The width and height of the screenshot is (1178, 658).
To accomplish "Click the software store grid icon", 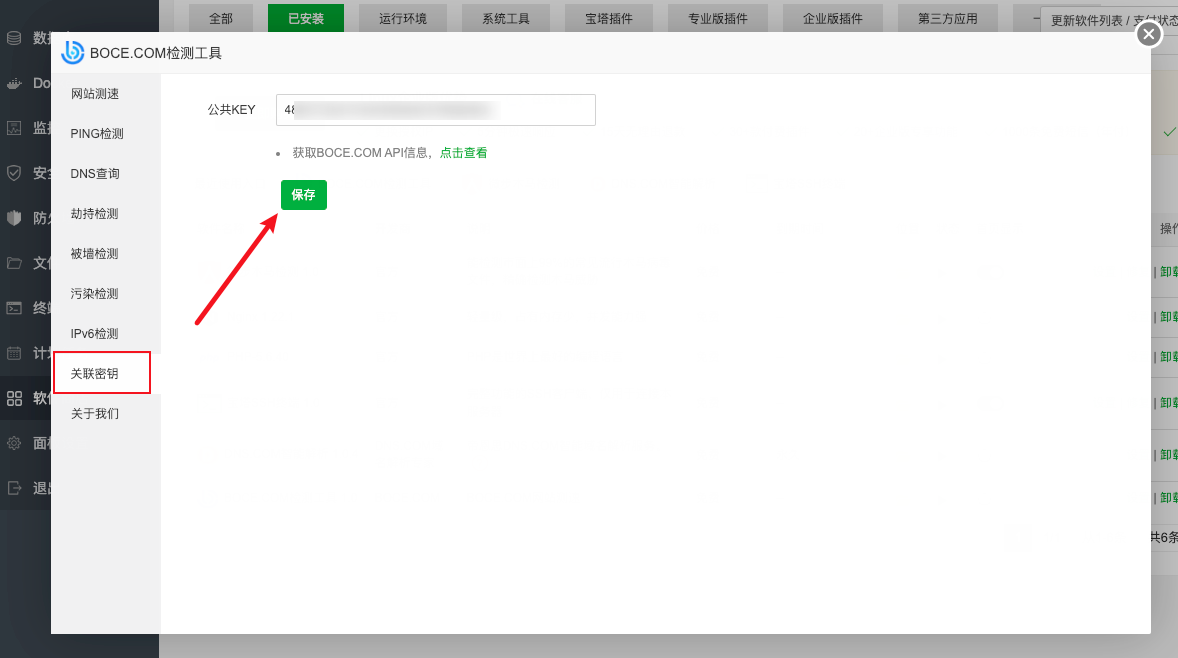I will [x=14, y=398].
